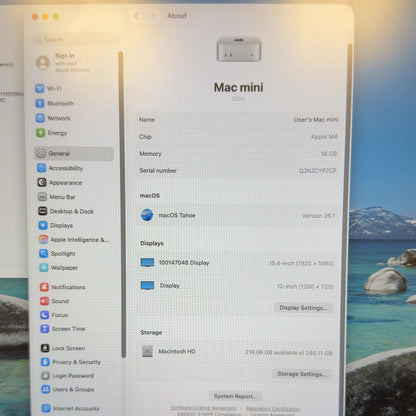Image resolution: width=416 pixels, height=416 pixels.
Task: Select Wallpaper sidebar item
Action: point(59,267)
